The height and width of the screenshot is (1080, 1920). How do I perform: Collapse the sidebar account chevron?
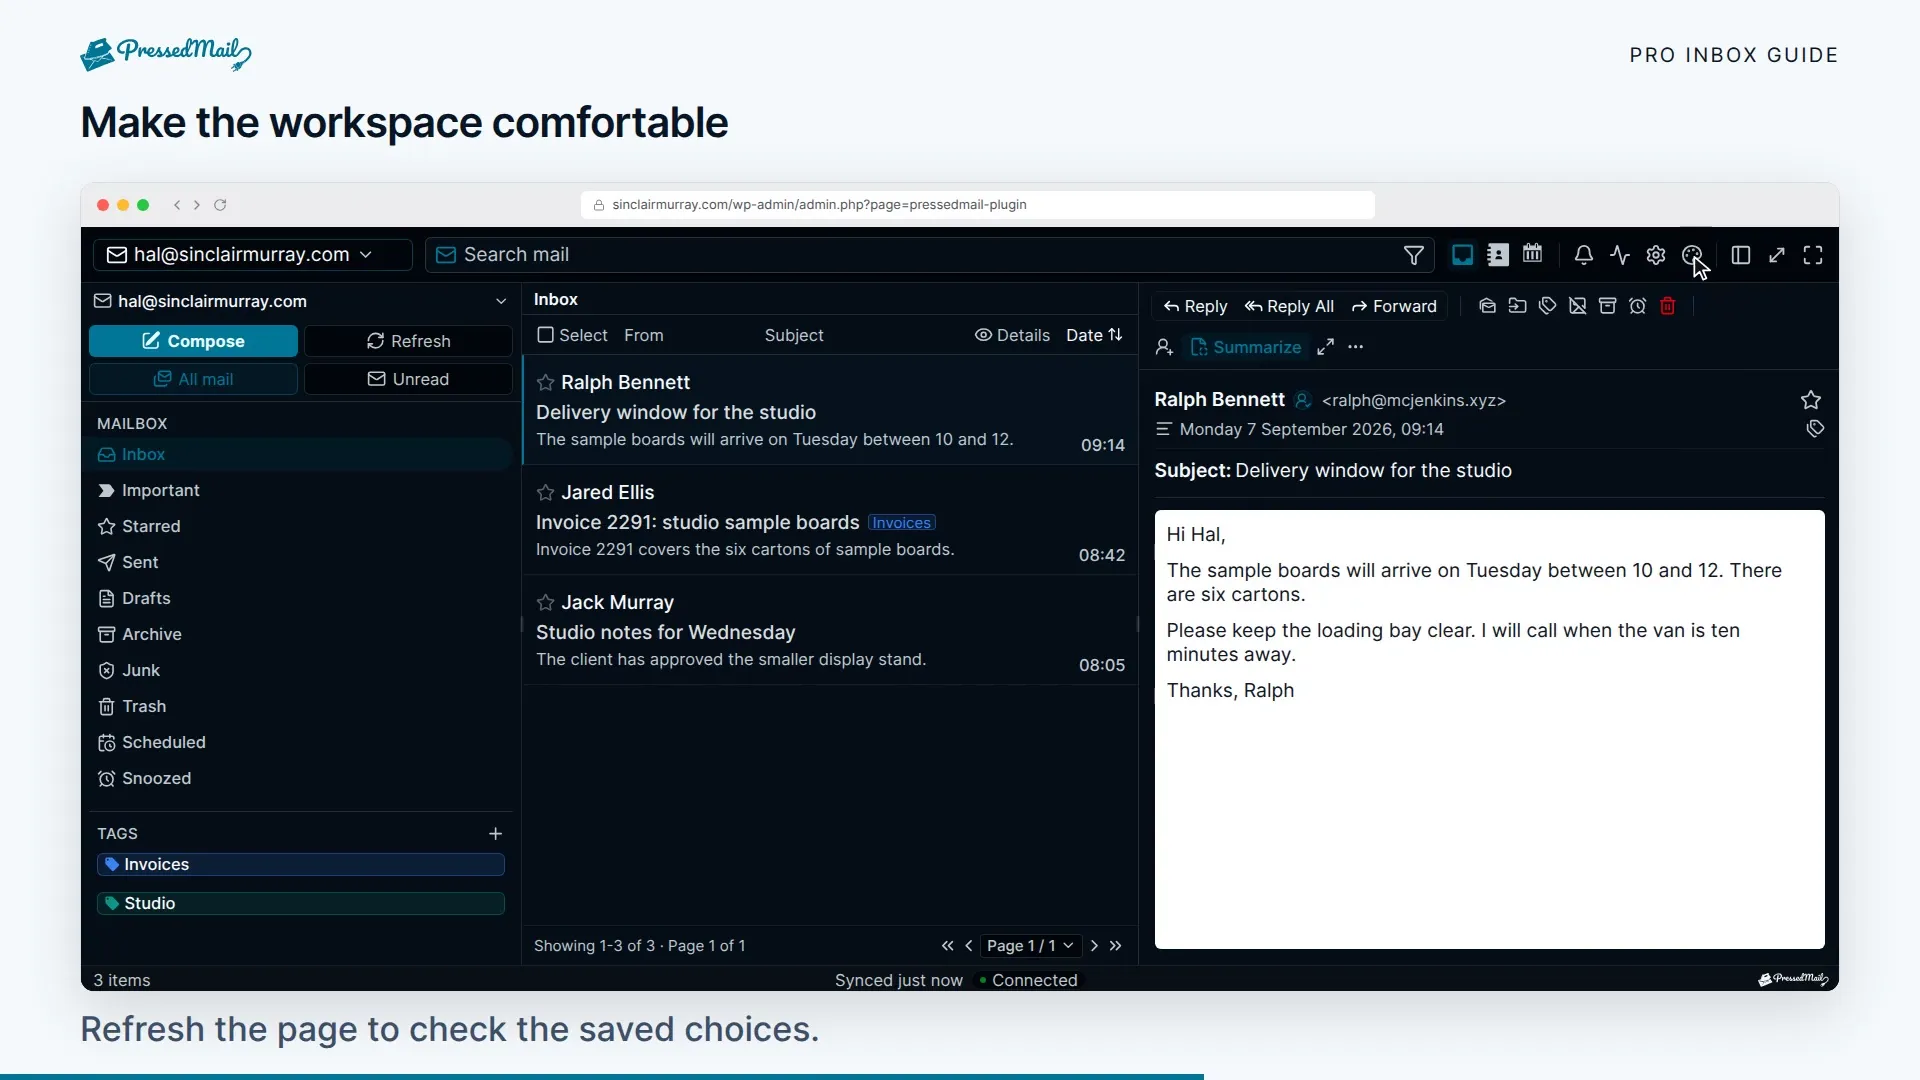coord(501,301)
